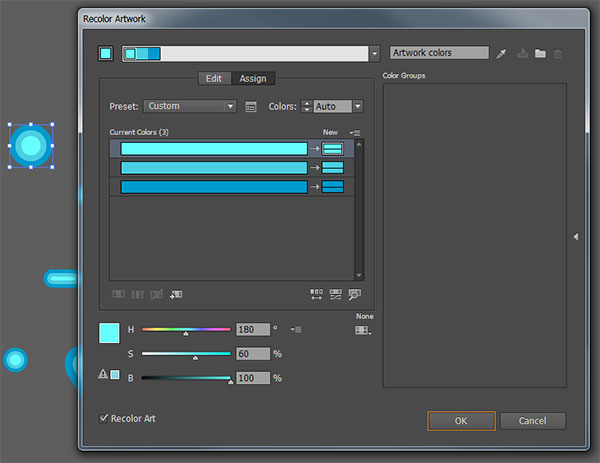Open the Preset dropdown showing Custom
Screen dimensions: 600x463
[190, 106]
